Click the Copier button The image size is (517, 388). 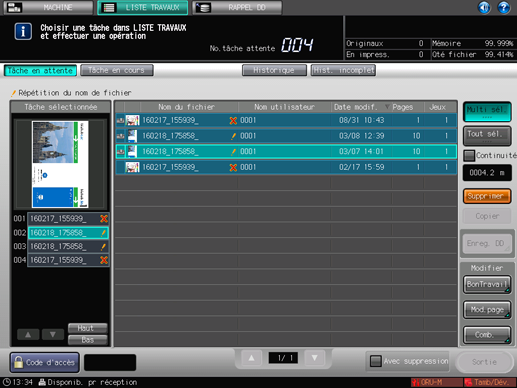[x=487, y=216]
